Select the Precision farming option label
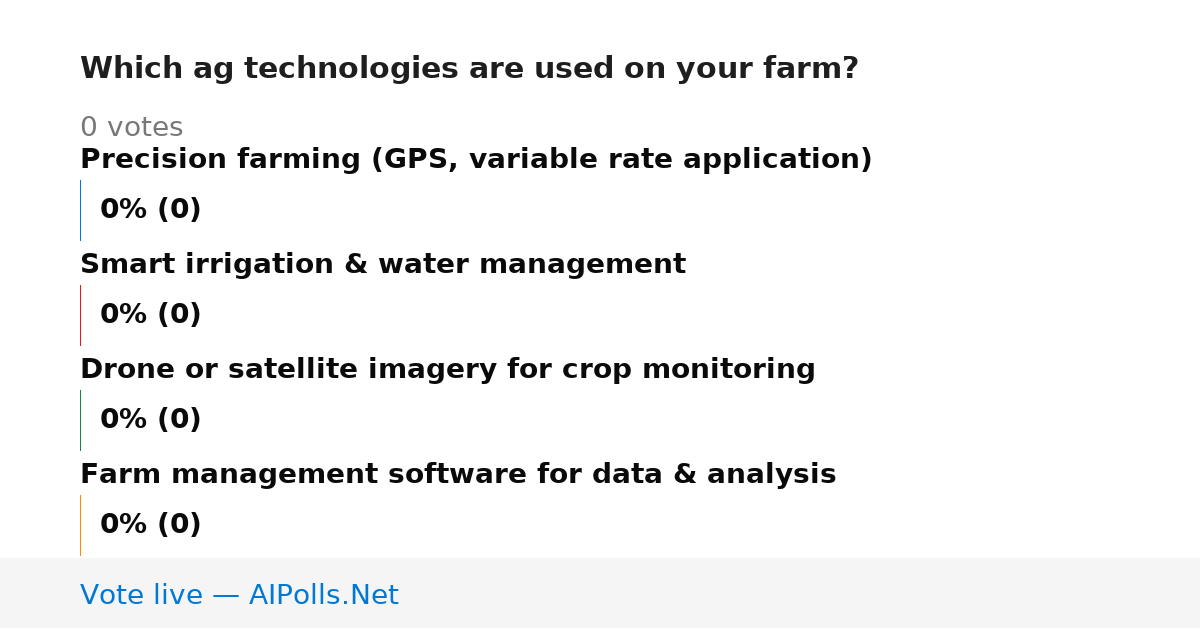This screenshot has width=1200, height=628. 476,160
